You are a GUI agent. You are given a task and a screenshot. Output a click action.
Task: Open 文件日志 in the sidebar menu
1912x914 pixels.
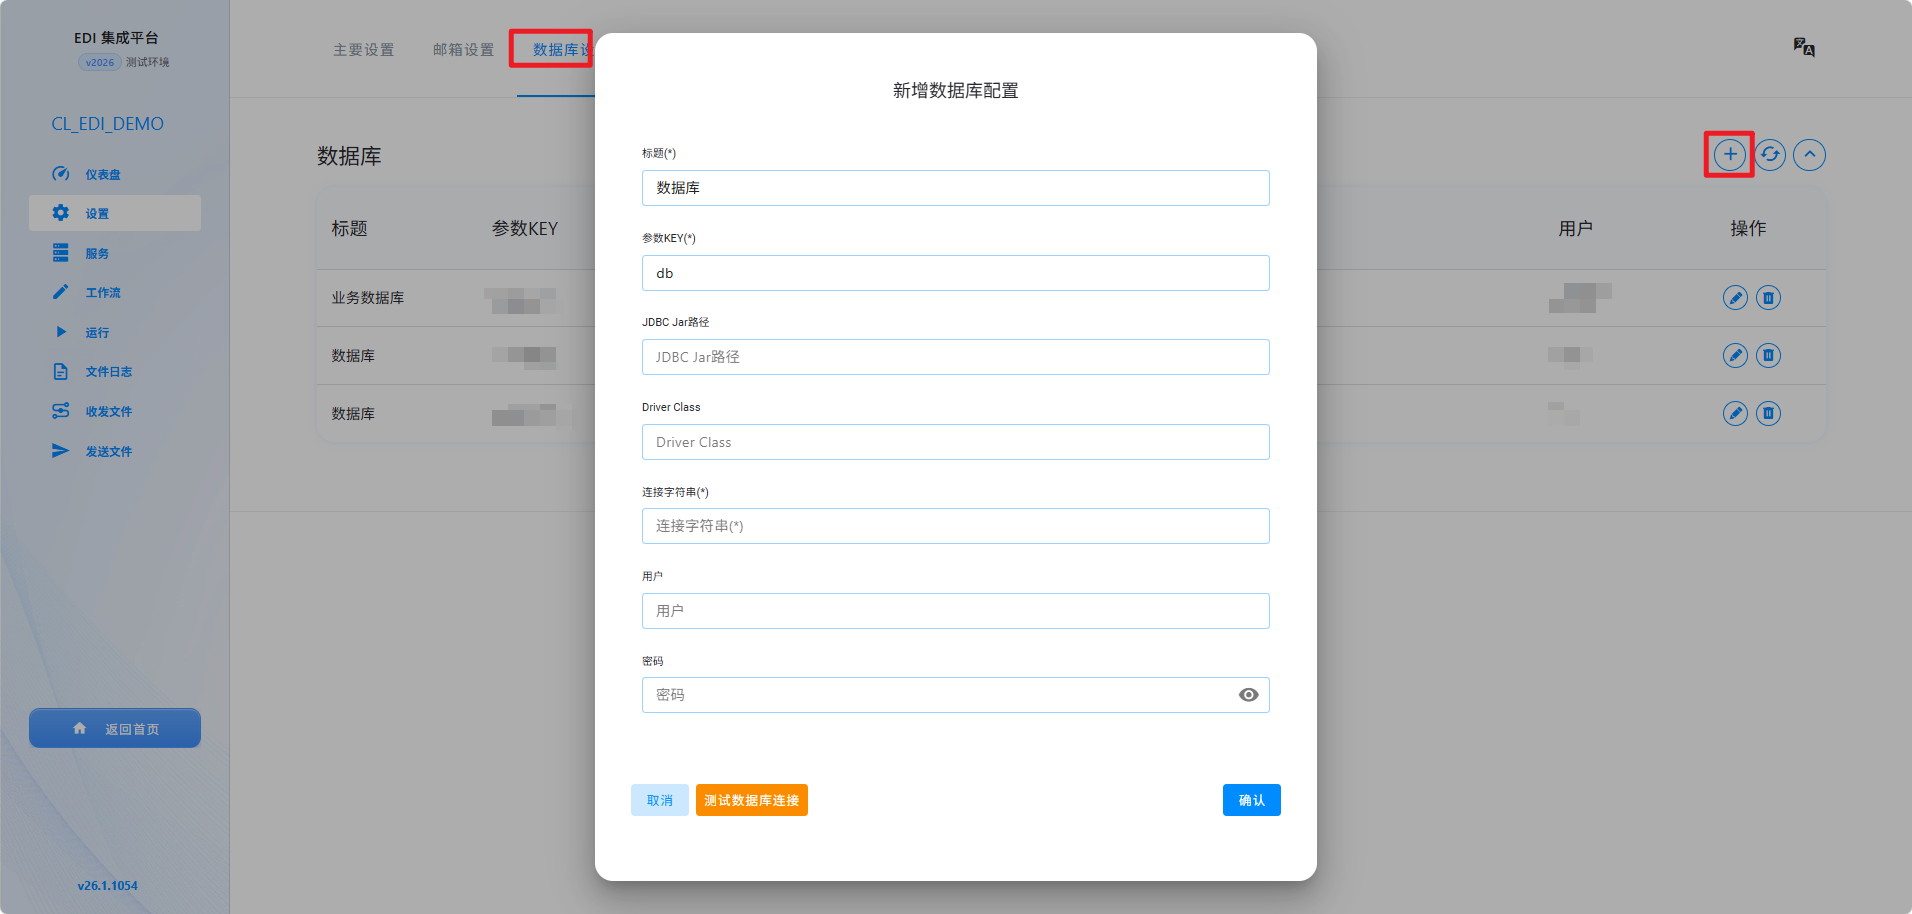[109, 372]
